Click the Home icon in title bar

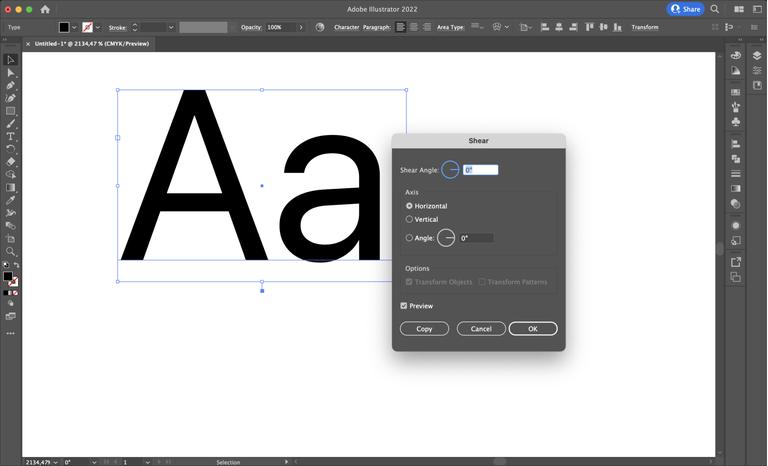(44, 9)
